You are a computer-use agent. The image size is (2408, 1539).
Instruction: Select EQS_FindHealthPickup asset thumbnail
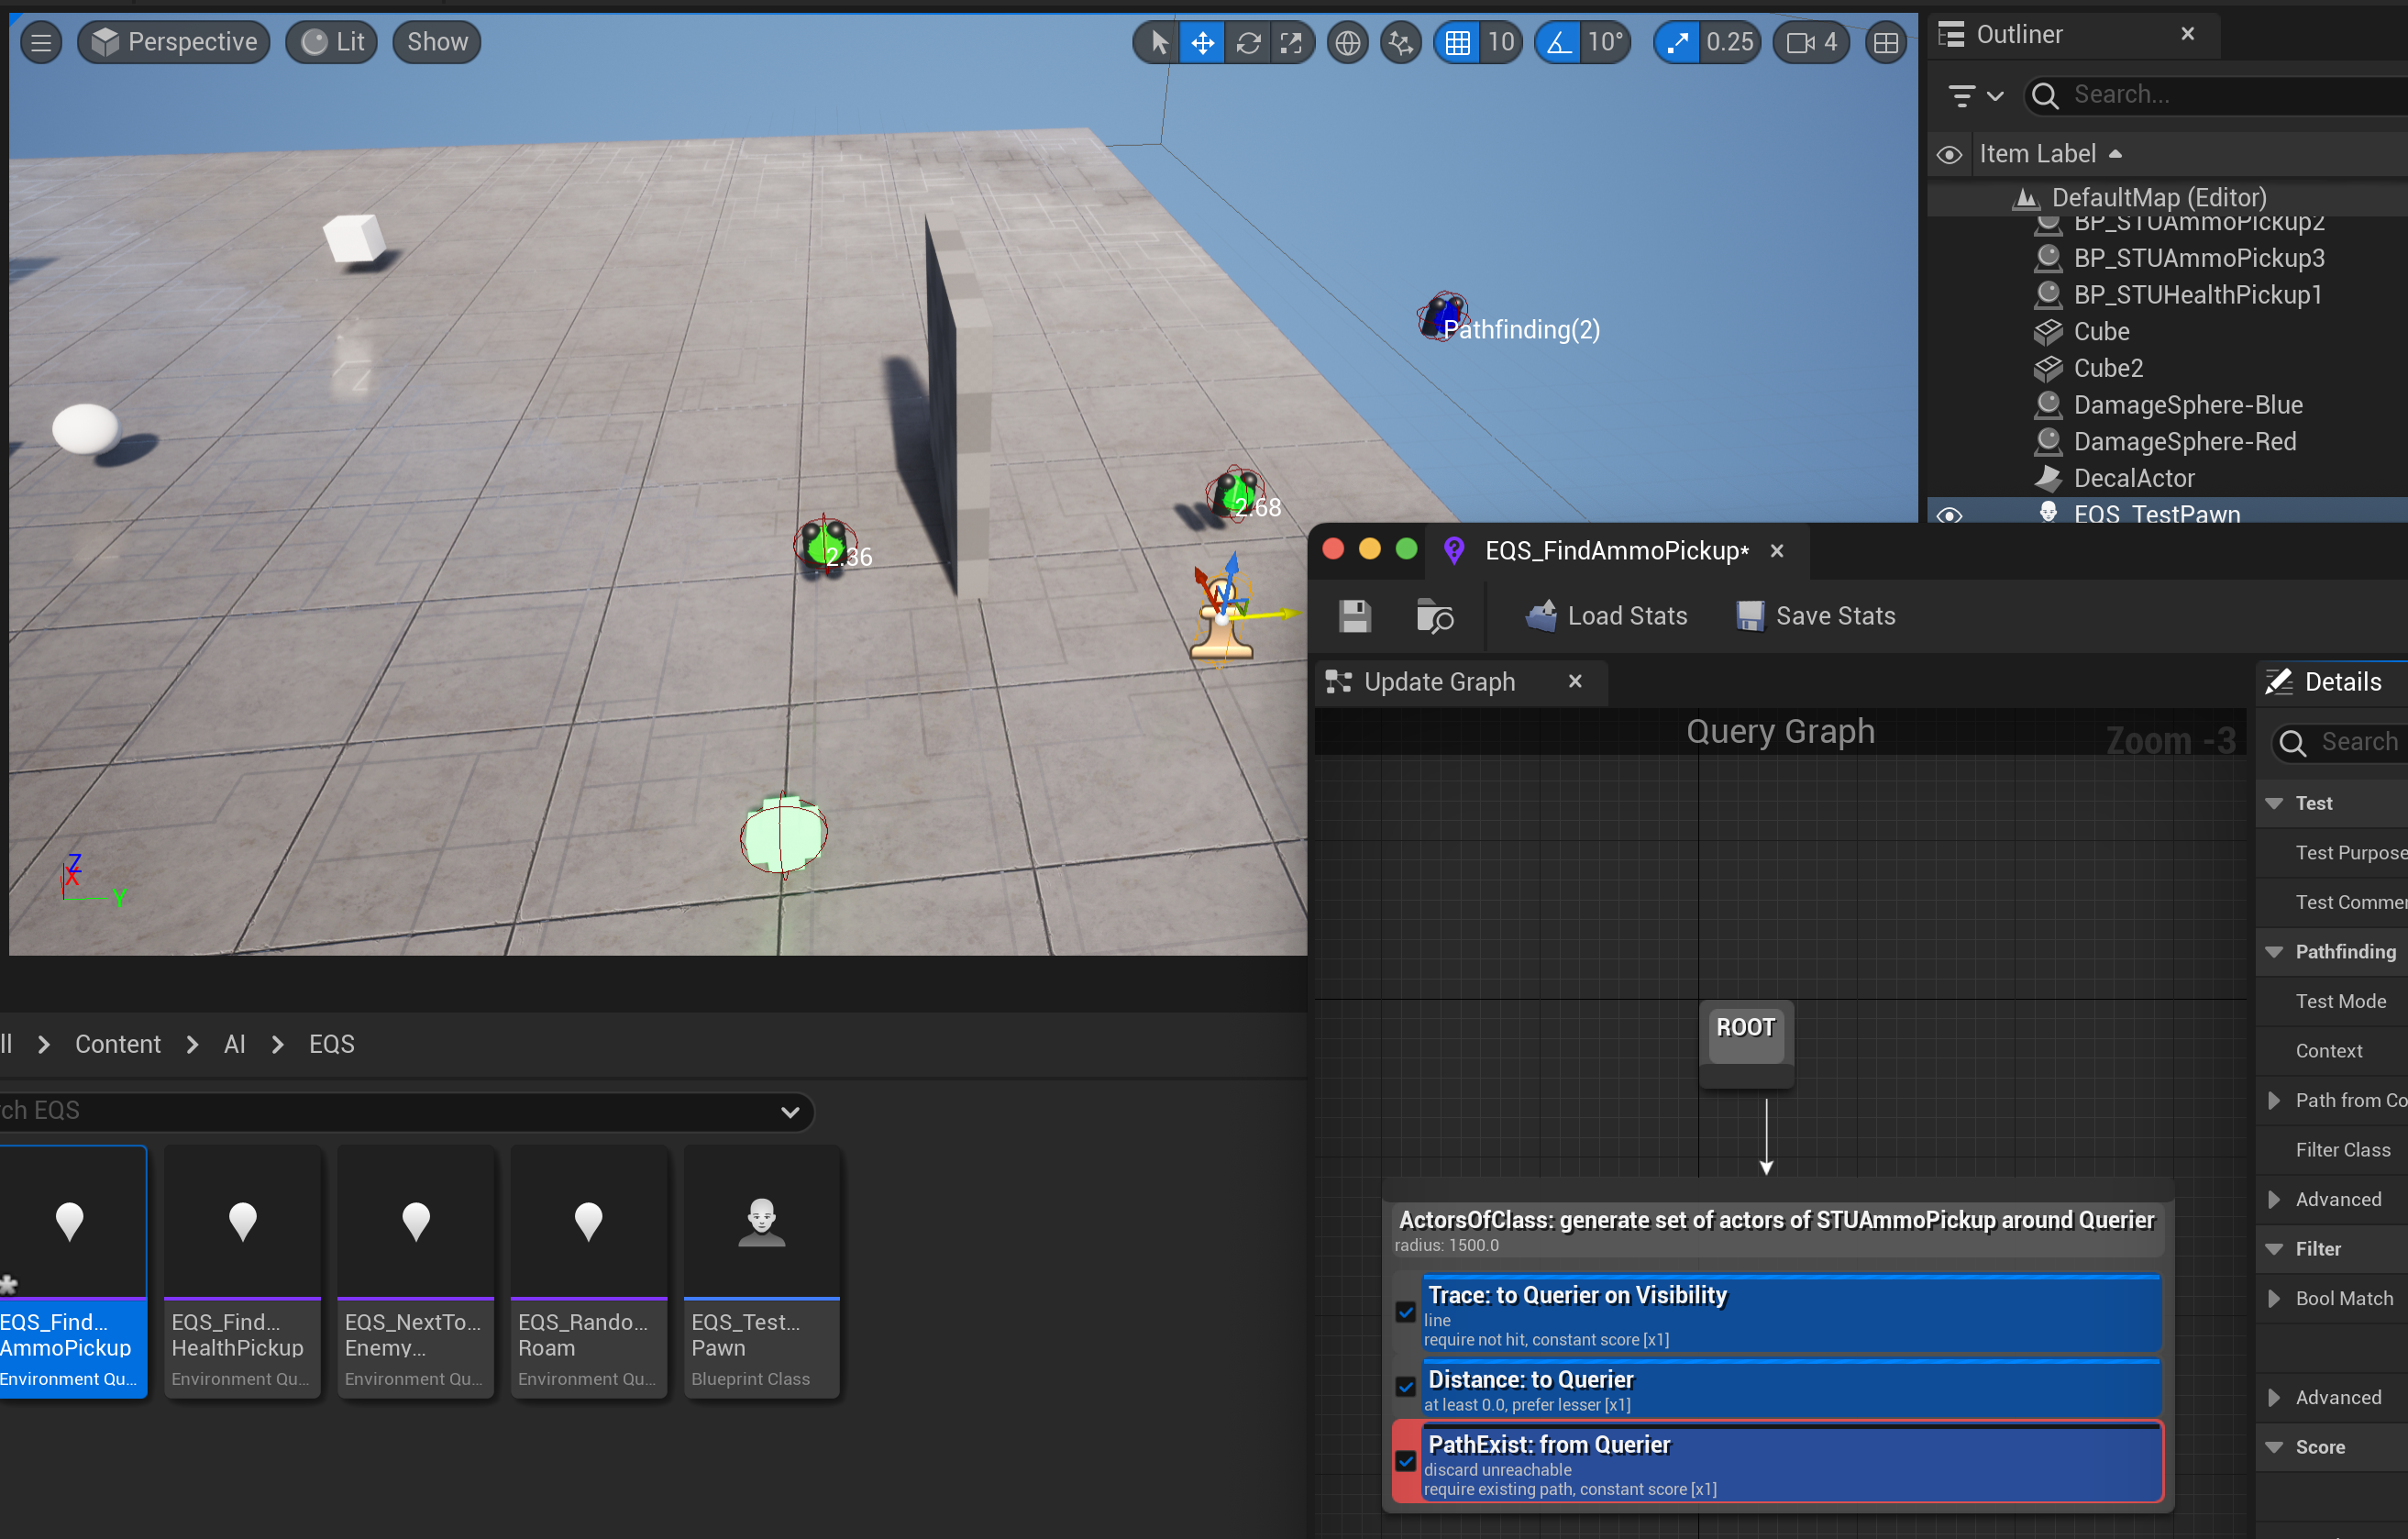pyautogui.click(x=242, y=1271)
